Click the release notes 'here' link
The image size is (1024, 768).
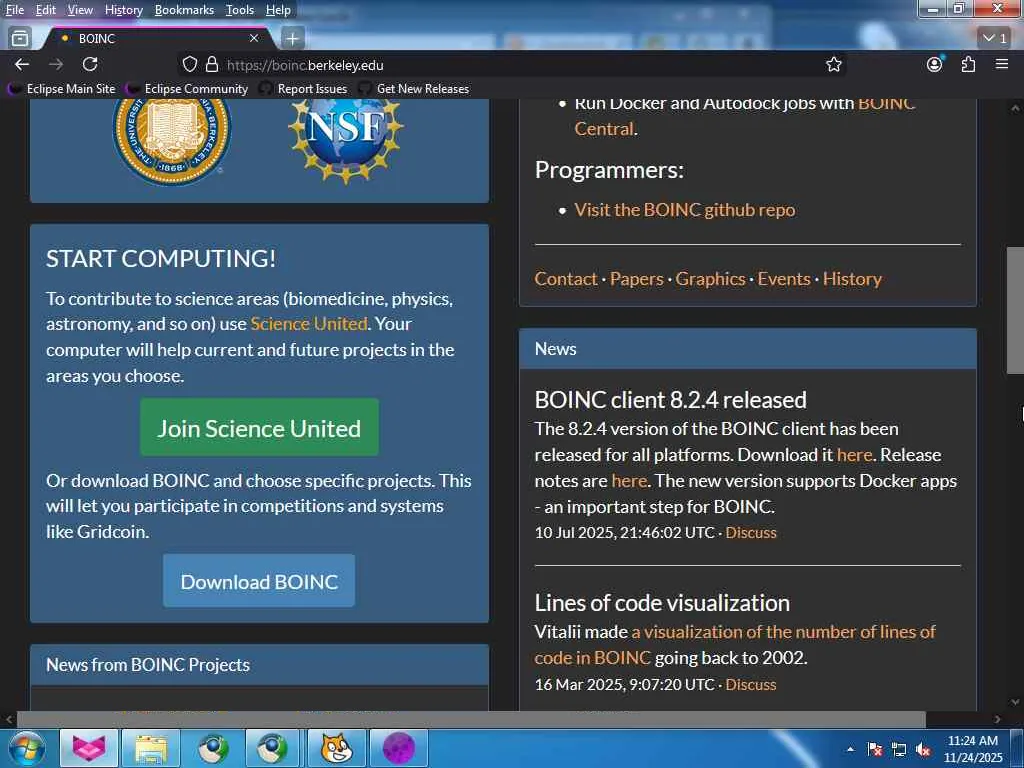point(629,481)
